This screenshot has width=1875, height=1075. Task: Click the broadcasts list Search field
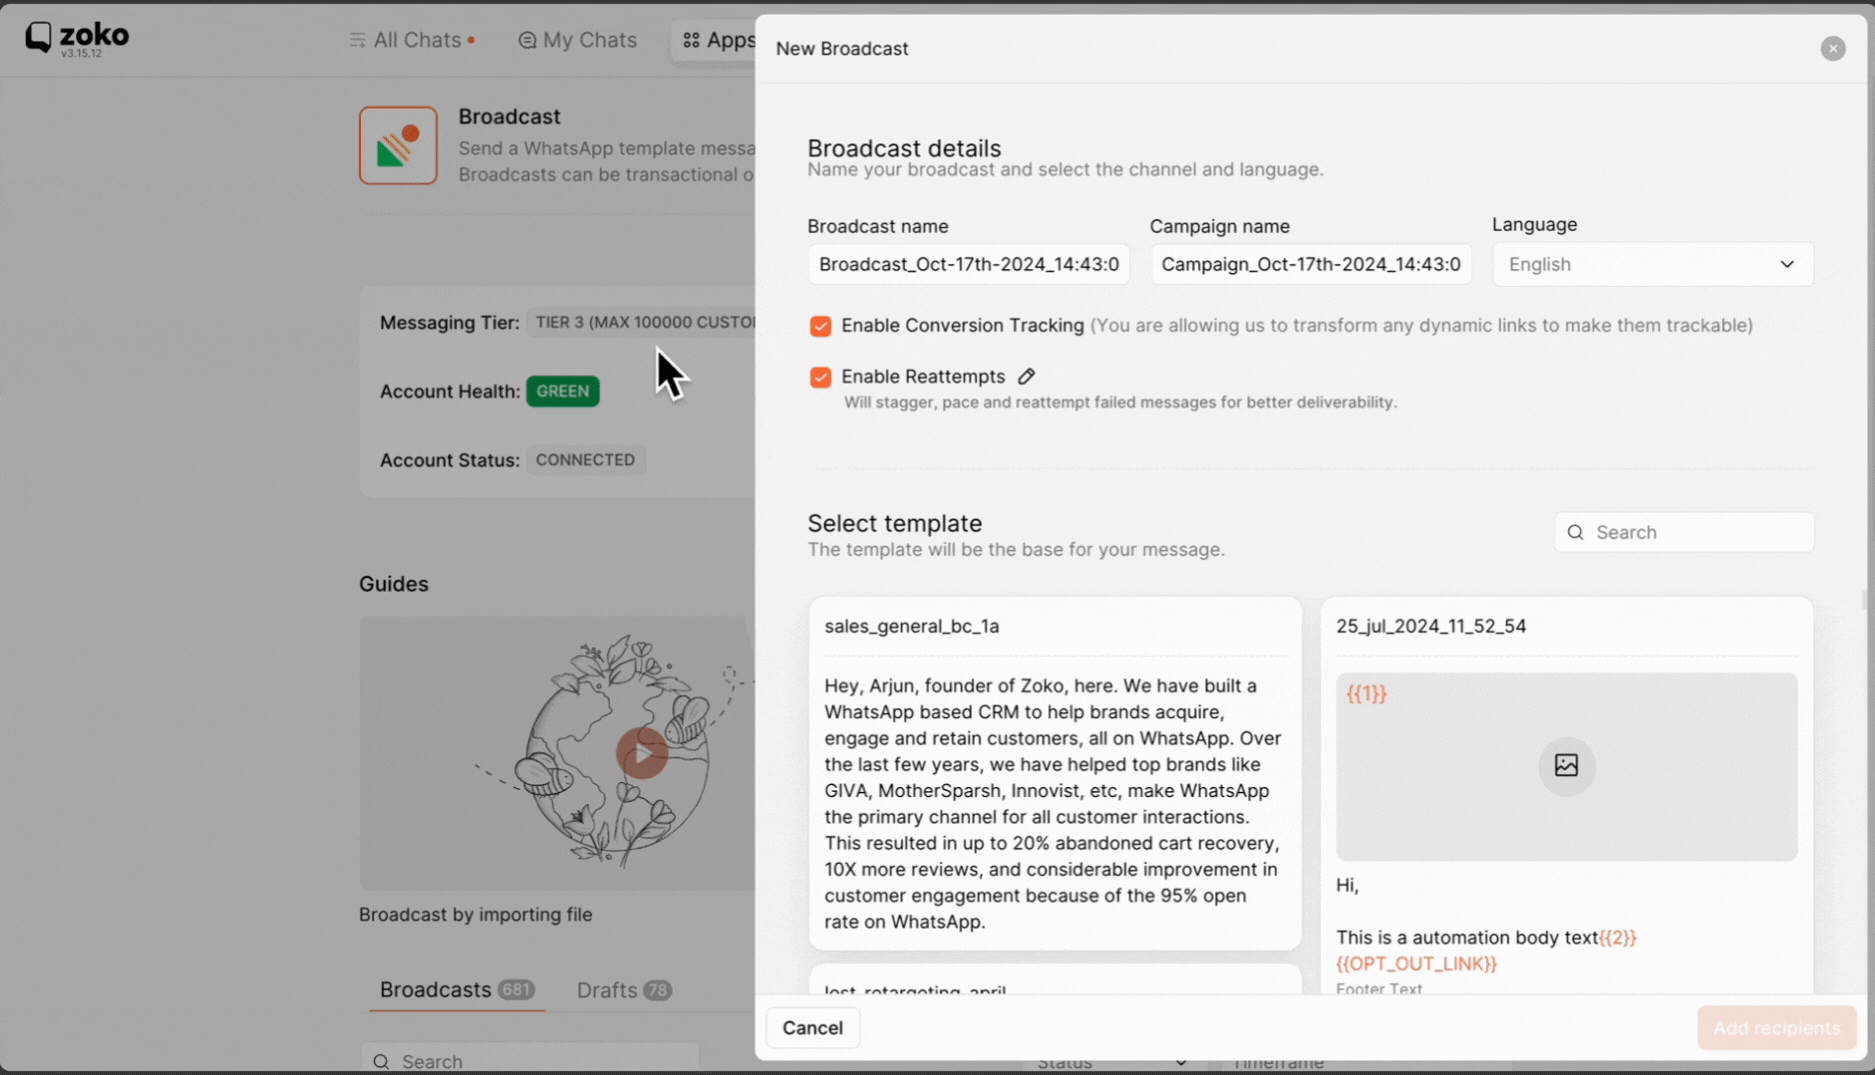(529, 1060)
